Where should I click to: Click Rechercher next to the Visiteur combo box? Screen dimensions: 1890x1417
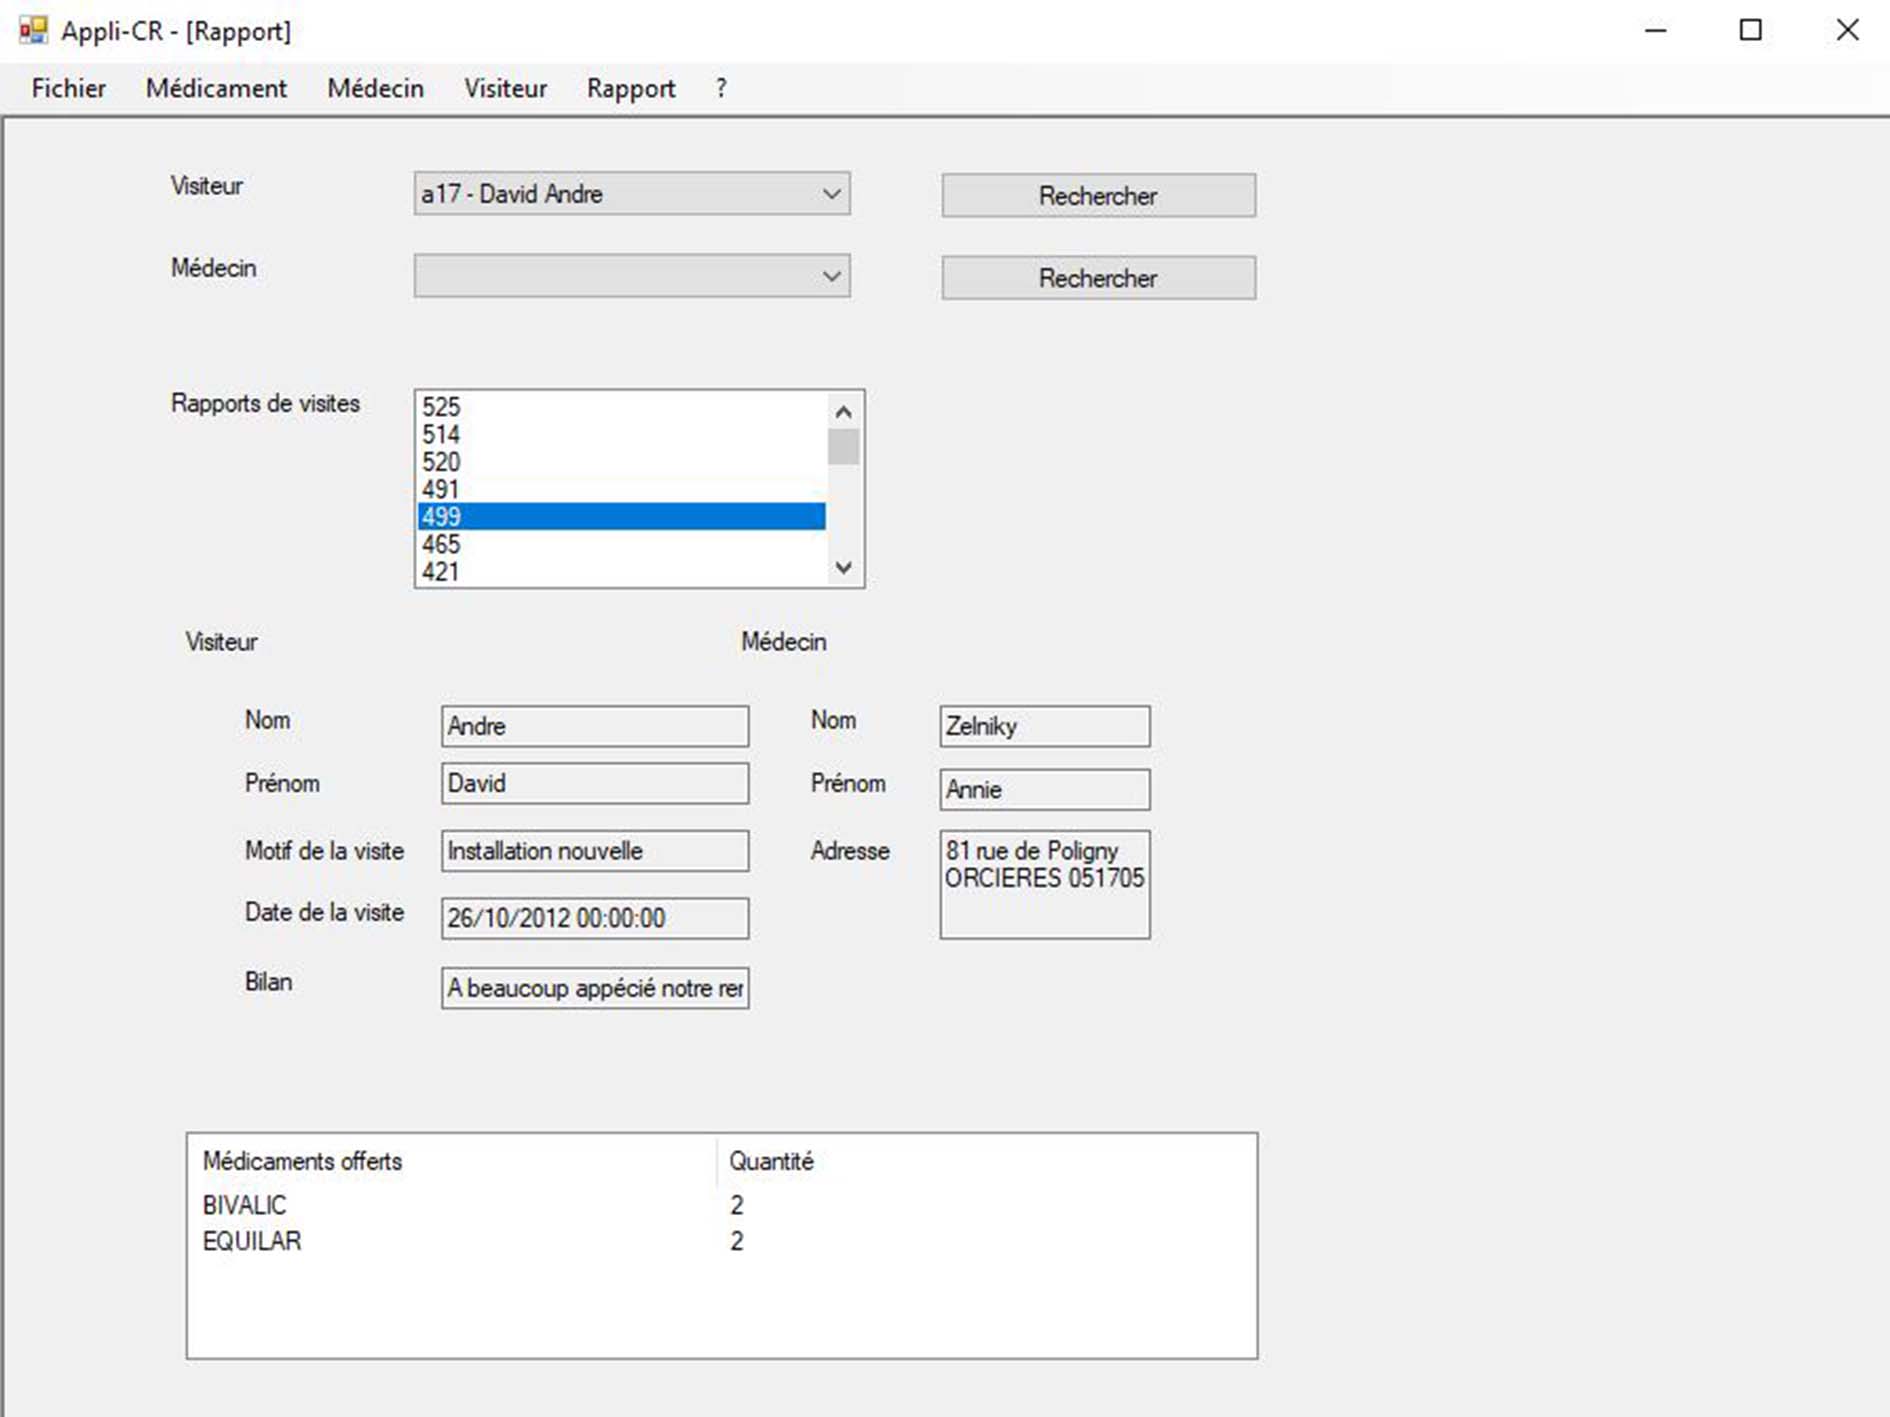coord(1098,195)
